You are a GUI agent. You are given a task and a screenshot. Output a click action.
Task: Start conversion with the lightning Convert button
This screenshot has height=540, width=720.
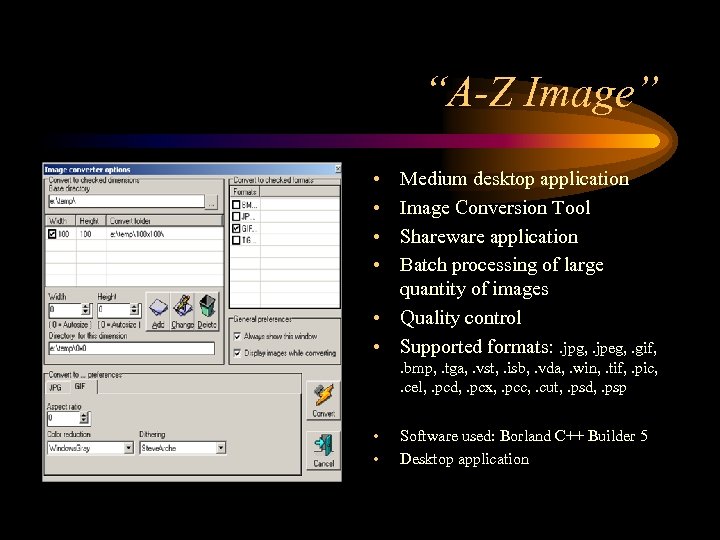click(323, 400)
